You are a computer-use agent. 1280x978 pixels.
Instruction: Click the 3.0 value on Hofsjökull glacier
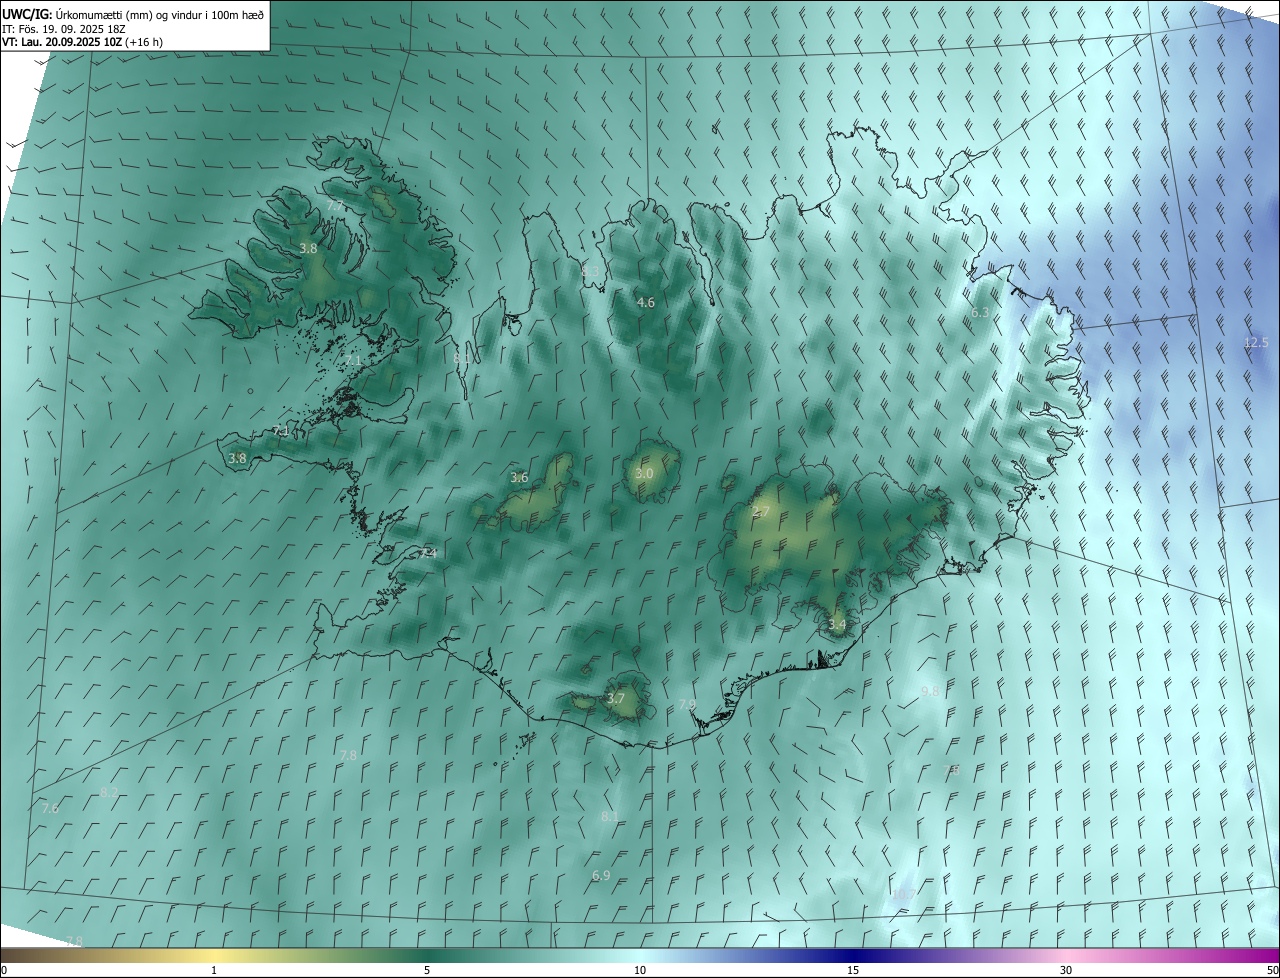(644, 473)
